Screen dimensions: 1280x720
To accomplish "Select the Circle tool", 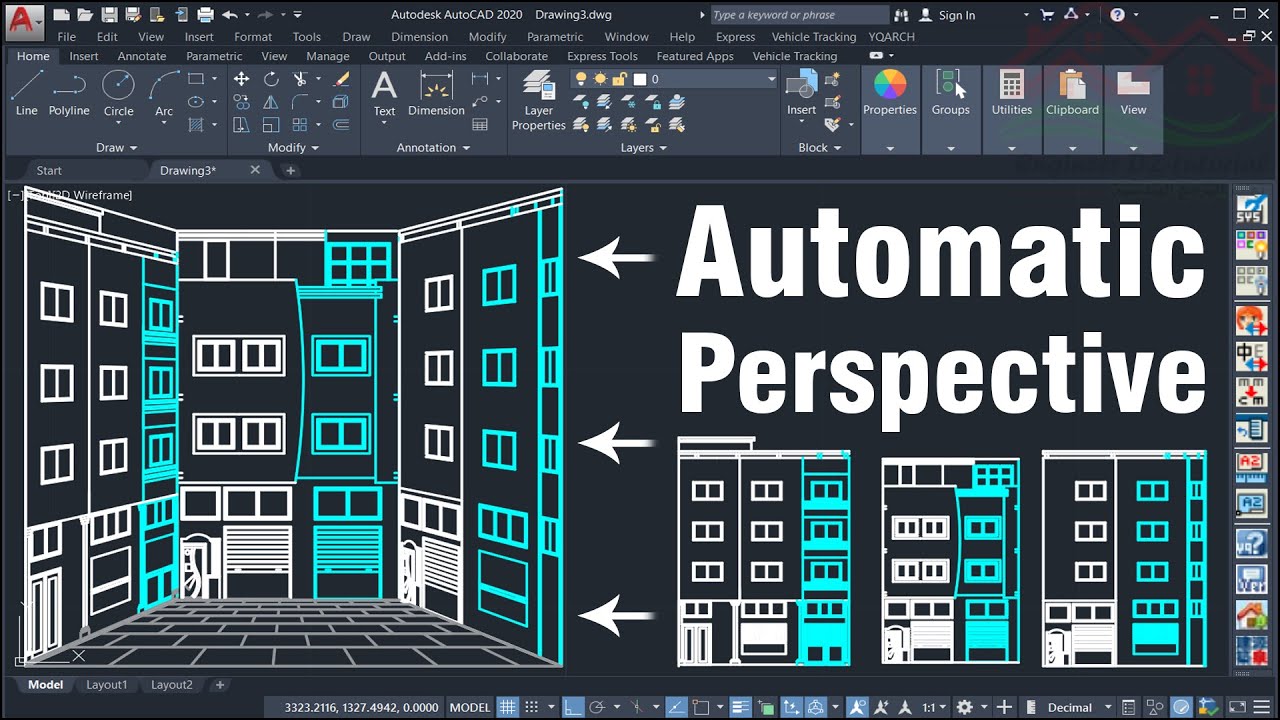I will [x=118, y=93].
